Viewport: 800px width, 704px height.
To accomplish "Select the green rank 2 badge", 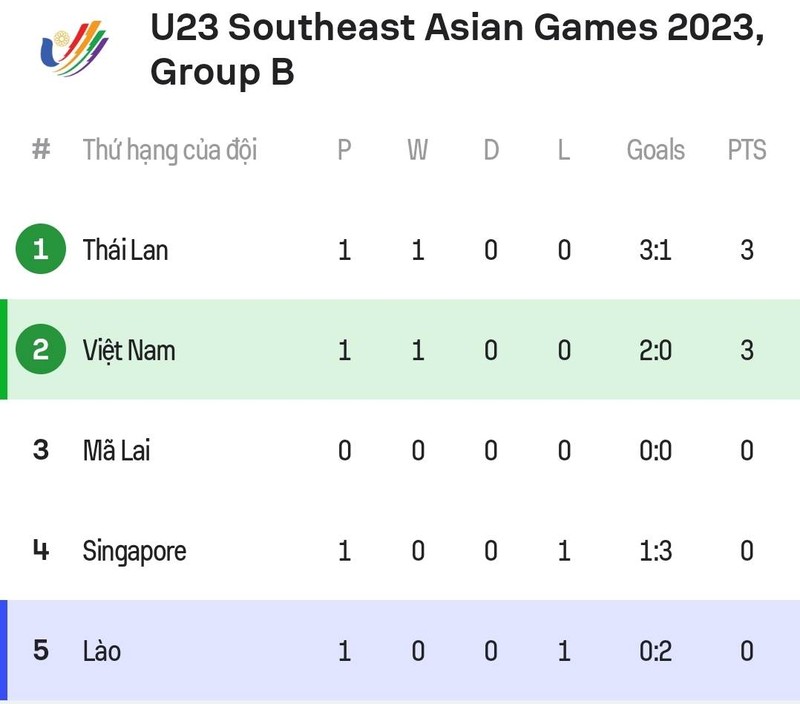I will [x=41, y=349].
